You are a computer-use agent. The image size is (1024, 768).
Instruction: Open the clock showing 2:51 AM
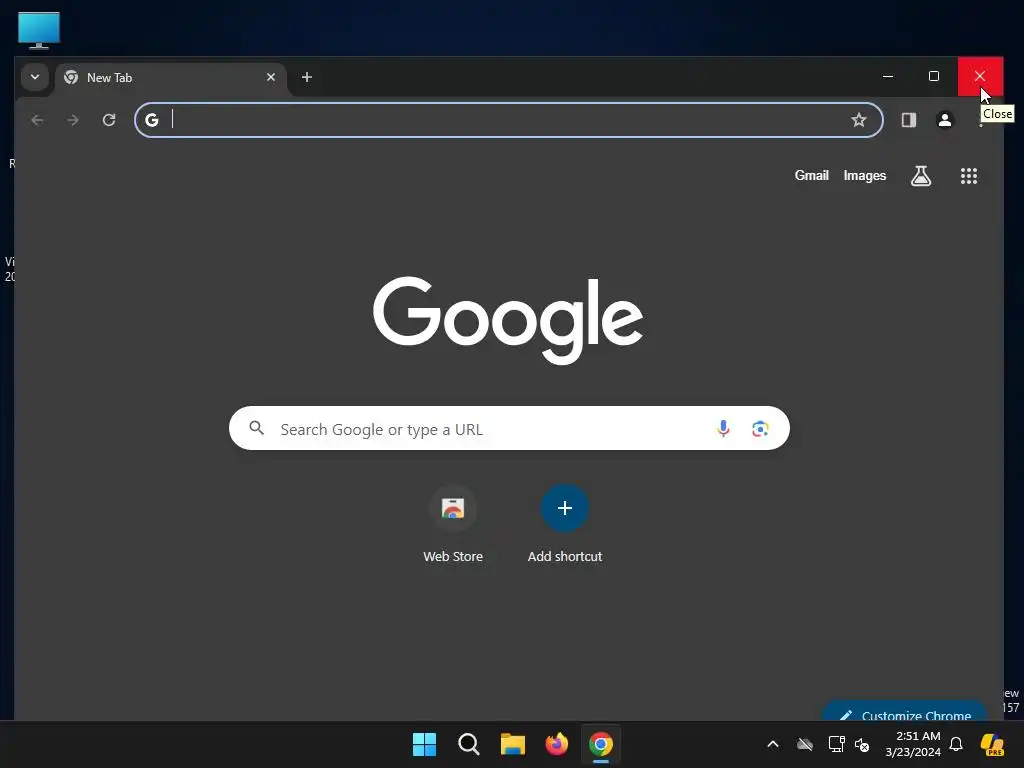tap(912, 744)
